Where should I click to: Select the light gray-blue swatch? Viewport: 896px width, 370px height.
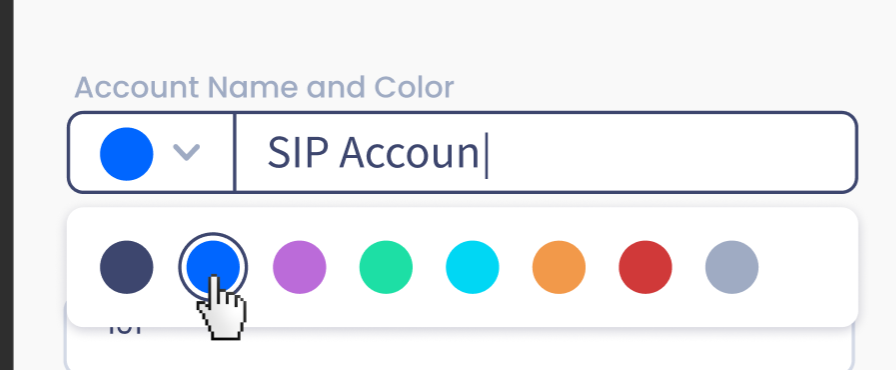coord(732,267)
